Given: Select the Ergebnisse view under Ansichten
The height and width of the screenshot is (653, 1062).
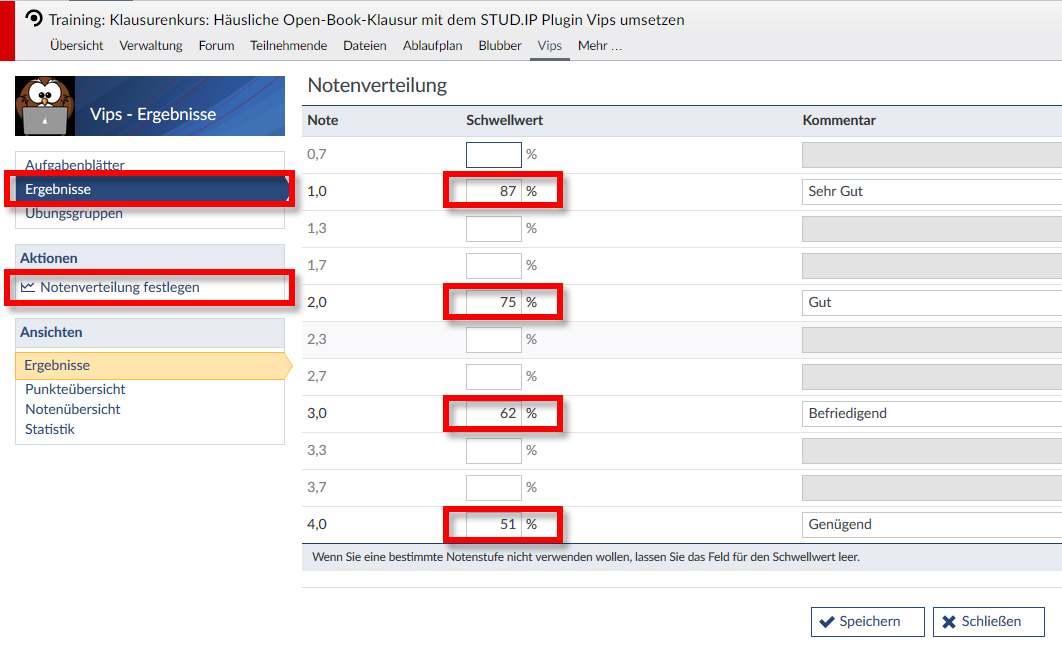Looking at the screenshot, I should [153, 365].
